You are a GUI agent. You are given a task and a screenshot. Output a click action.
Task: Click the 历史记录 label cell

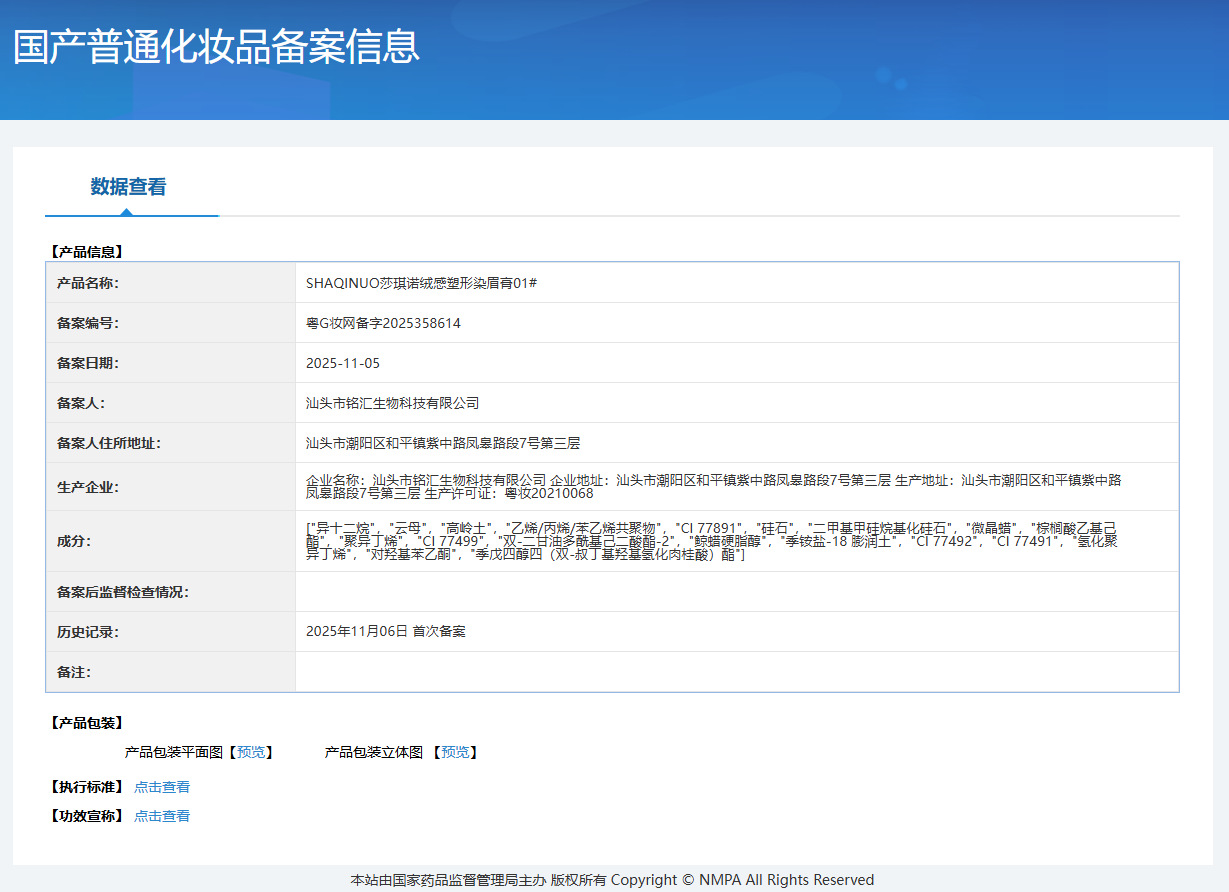(x=171, y=632)
